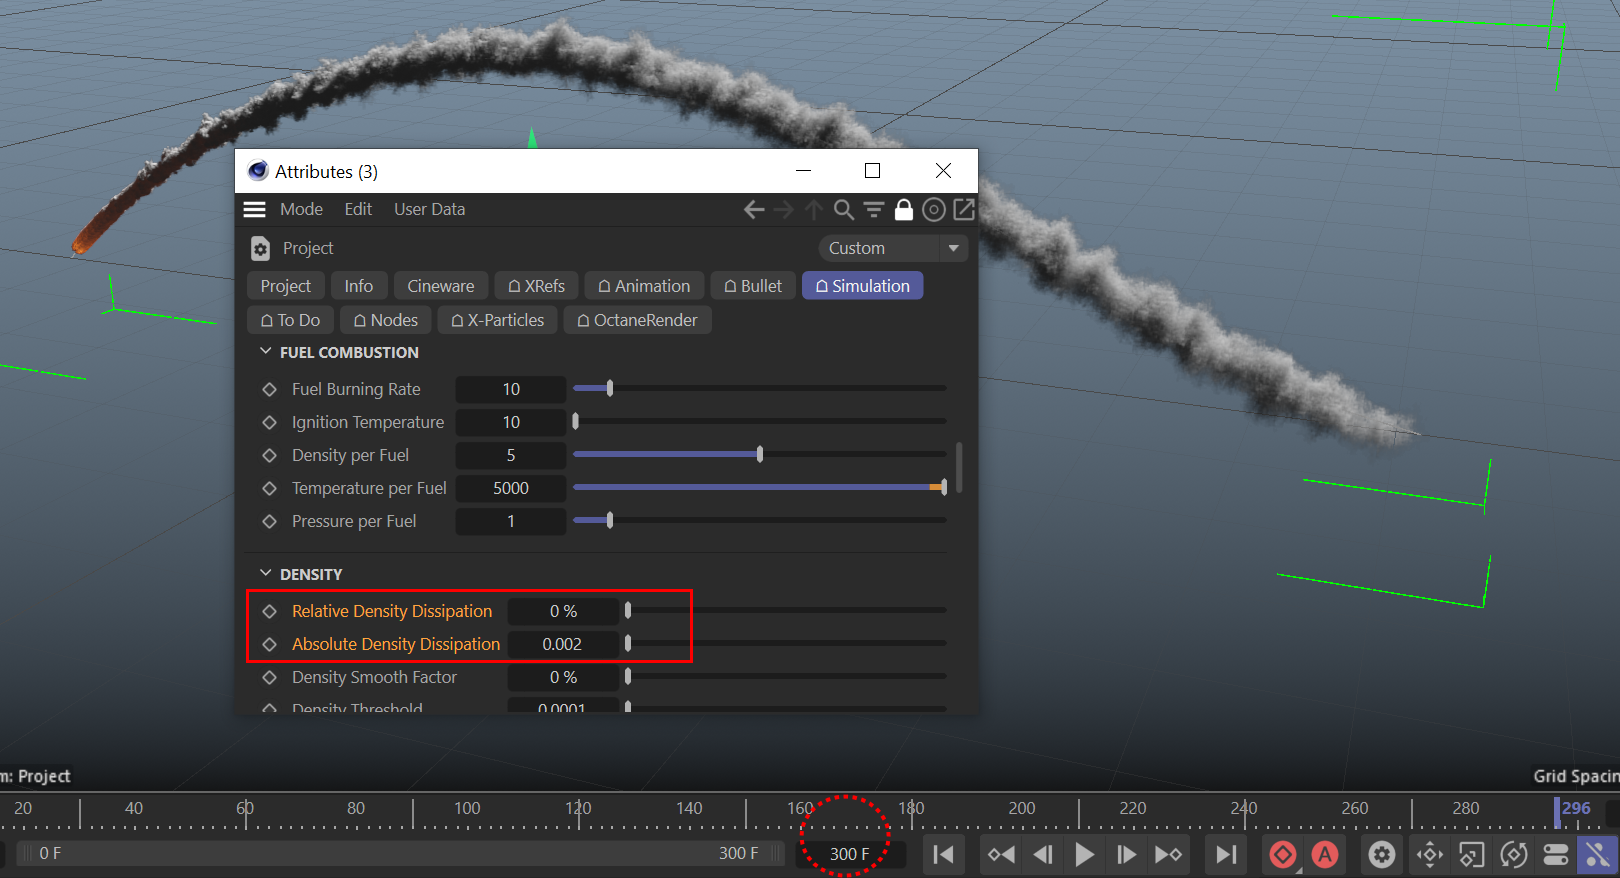Open the Nodes tab
The image size is (1620, 878).
386,320
